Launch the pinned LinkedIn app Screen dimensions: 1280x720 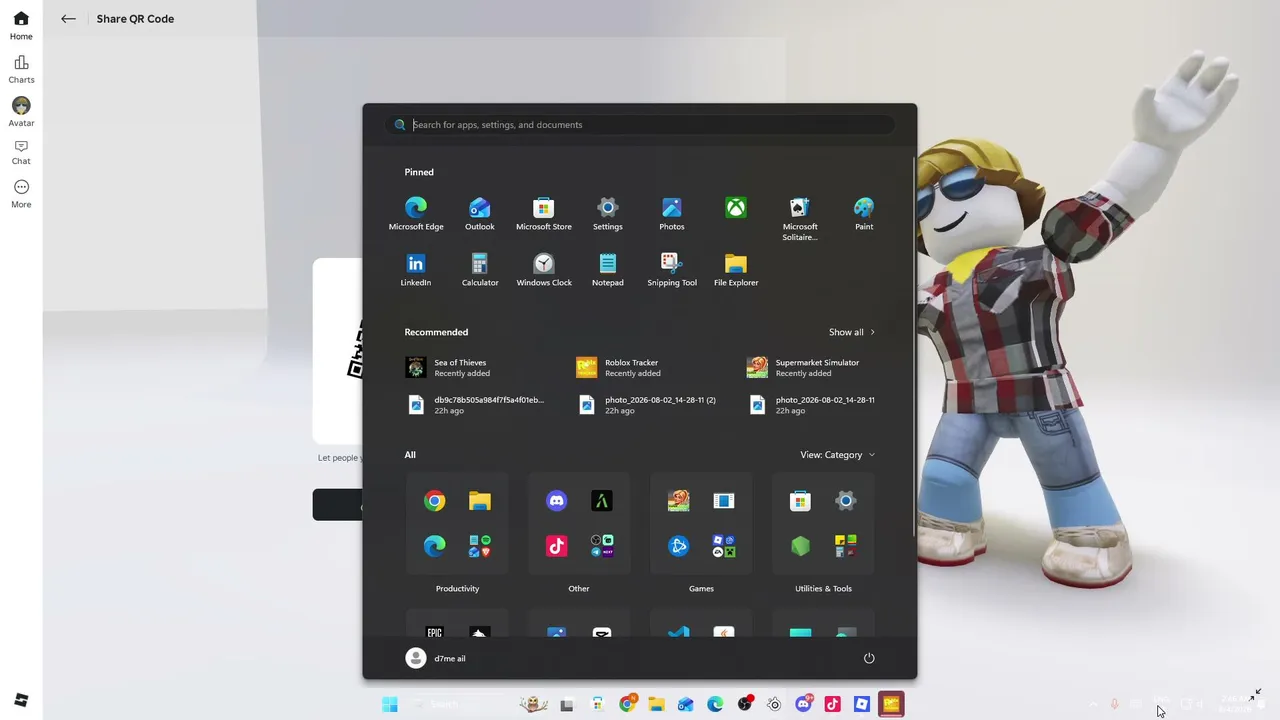click(x=416, y=270)
